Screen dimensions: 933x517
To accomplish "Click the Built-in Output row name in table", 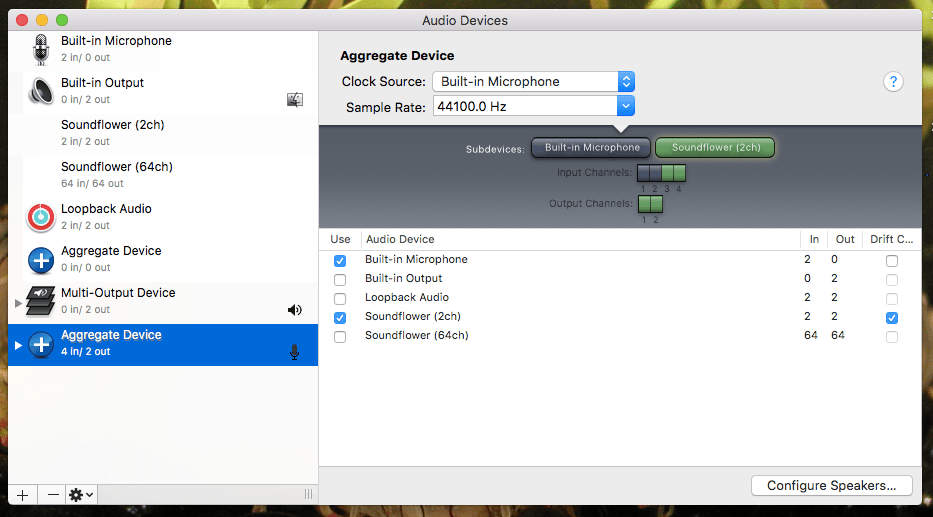I will pyautogui.click(x=403, y=278).
